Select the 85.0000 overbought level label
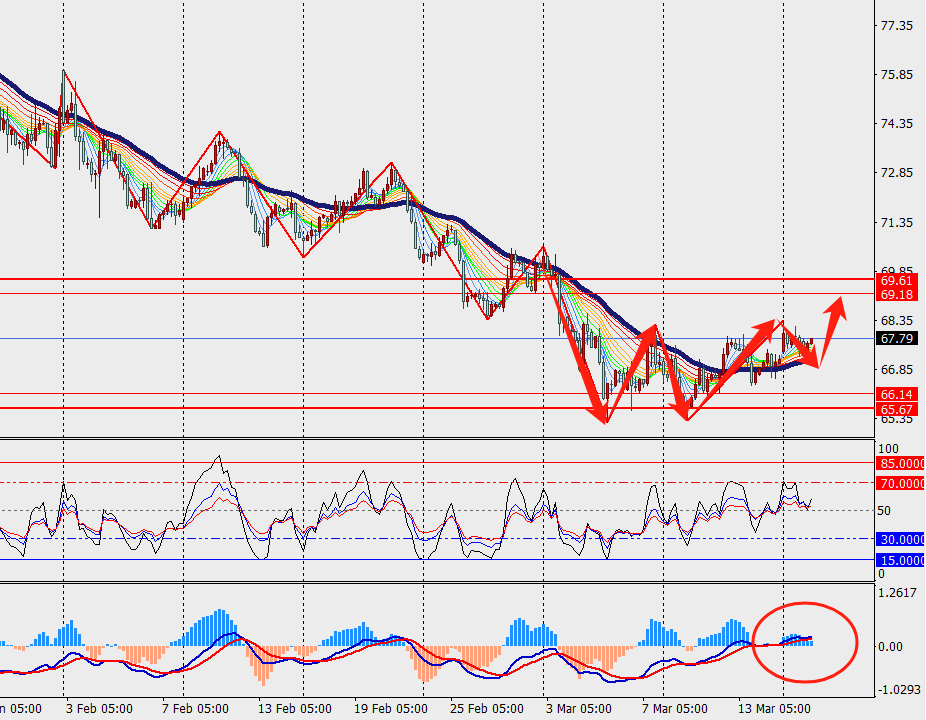Screen dimensions: 926x720 tap(900, 464)
